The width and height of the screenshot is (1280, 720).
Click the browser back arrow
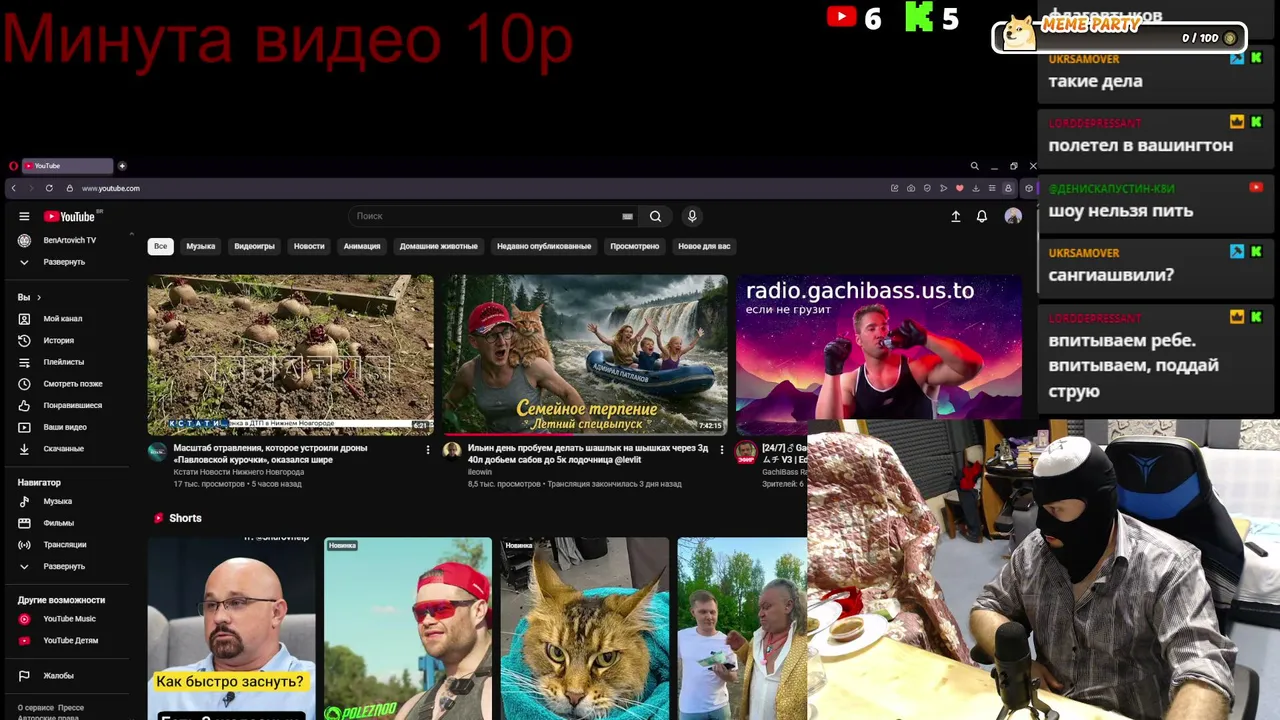pos(13,188)
